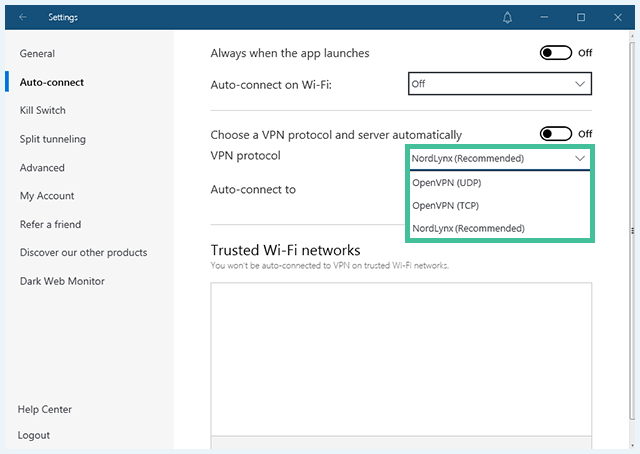
Task: Open Advanced settings section
Action: click(42, 167)
